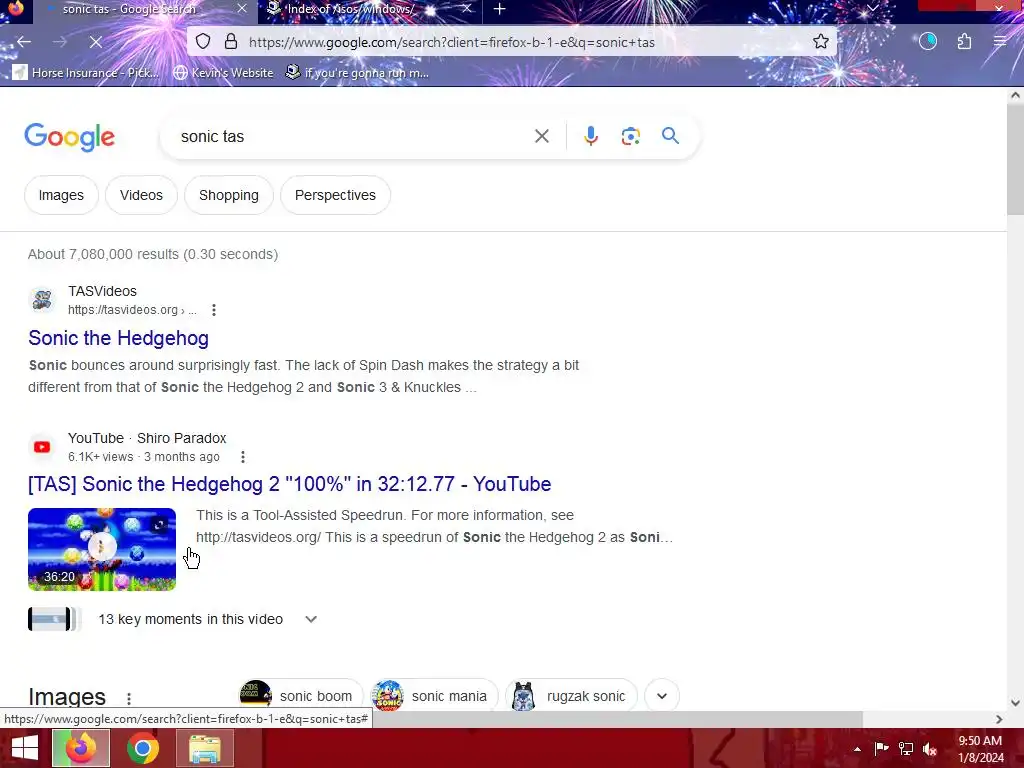View site security padlock info
The image size is (1024, 768).
pos(231,42)
